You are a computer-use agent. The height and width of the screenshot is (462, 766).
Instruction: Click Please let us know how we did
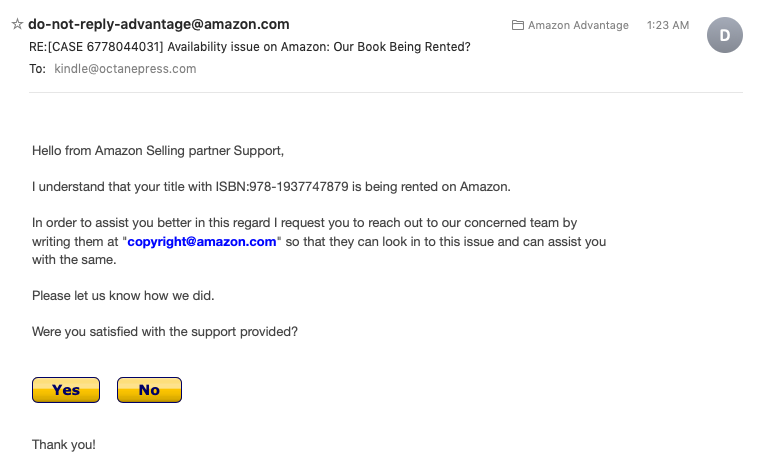pyautogui.click(x=123, y=295)
